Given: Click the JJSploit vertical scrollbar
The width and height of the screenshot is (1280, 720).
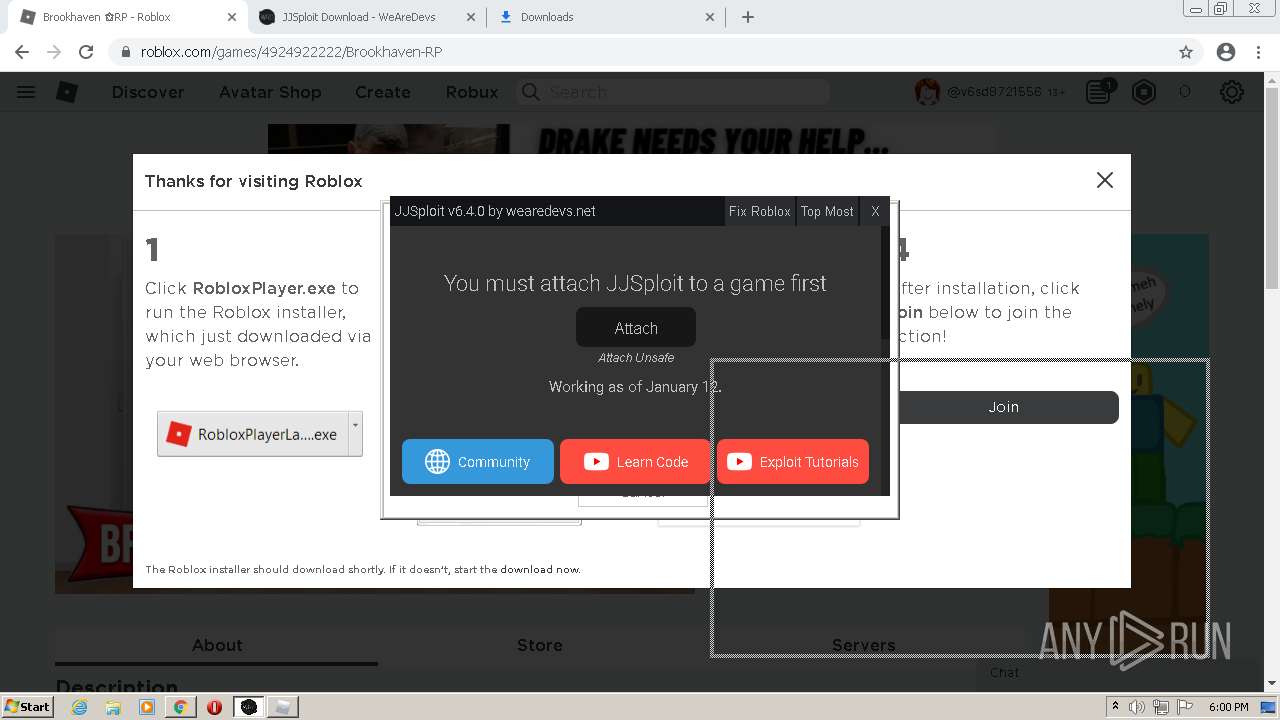Looking at the screenshot, I should 885,360.
